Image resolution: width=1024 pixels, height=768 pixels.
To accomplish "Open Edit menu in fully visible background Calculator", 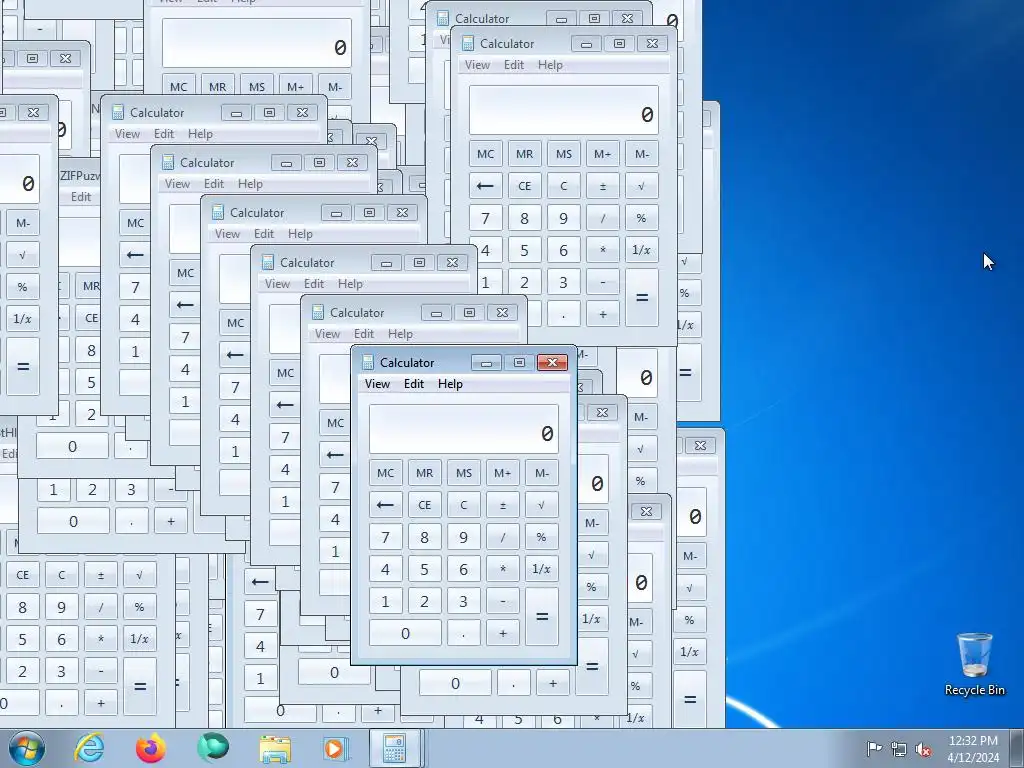I will (514, 65).
